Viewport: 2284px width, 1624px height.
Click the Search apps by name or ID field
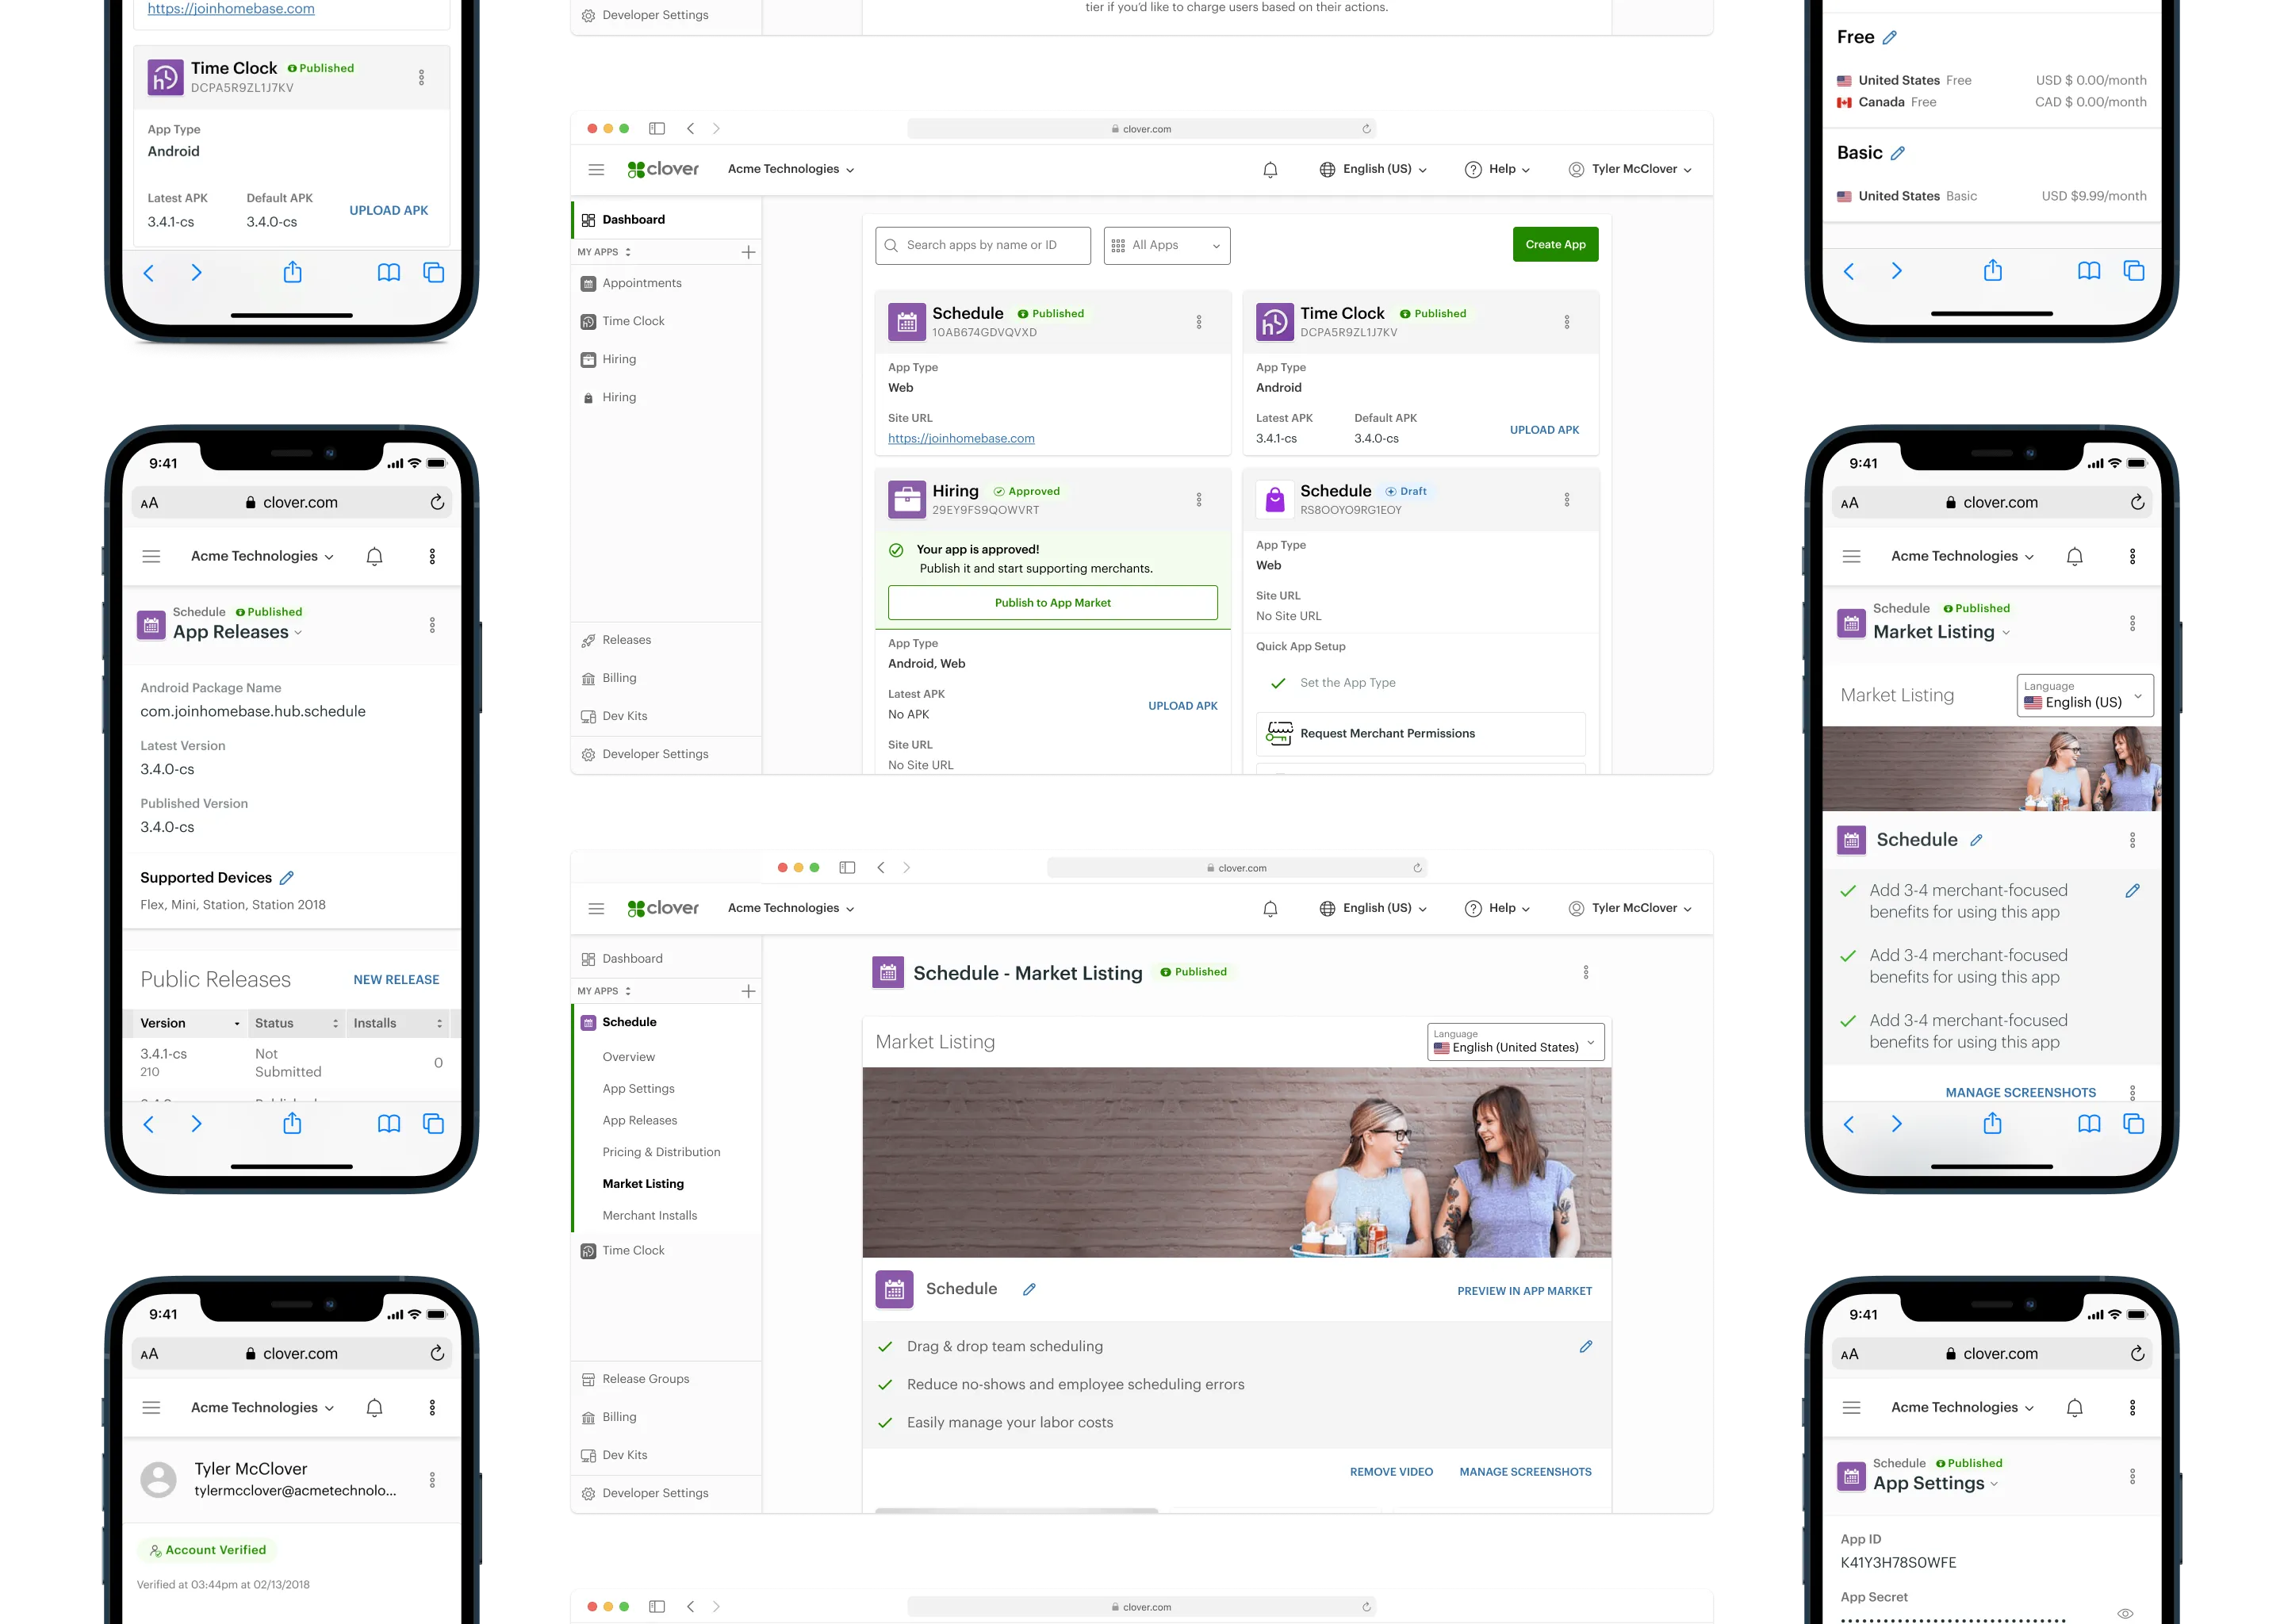pyautogui.click(x=982, y=245)
